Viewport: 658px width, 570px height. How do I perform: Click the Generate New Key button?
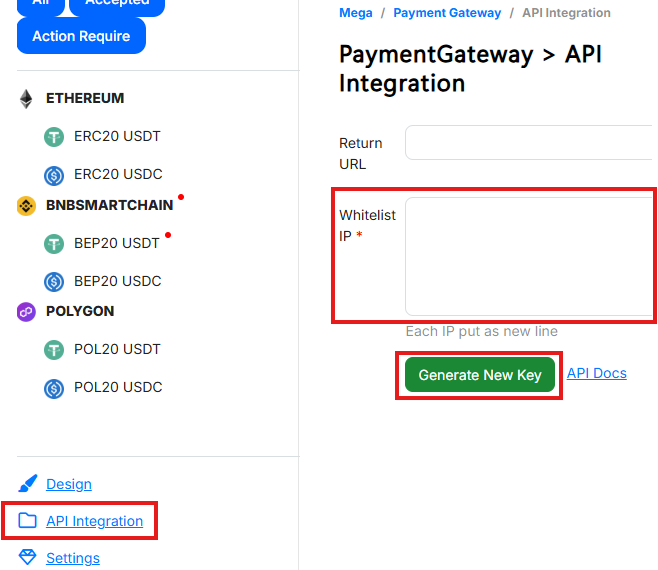[480, 374]
